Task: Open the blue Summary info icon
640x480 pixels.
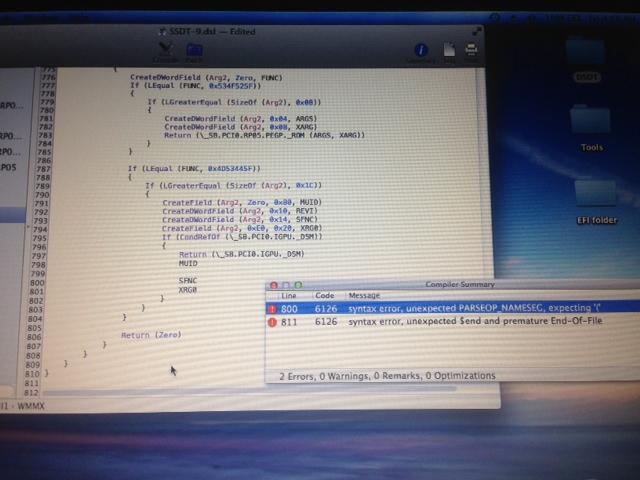Action: 422,50
